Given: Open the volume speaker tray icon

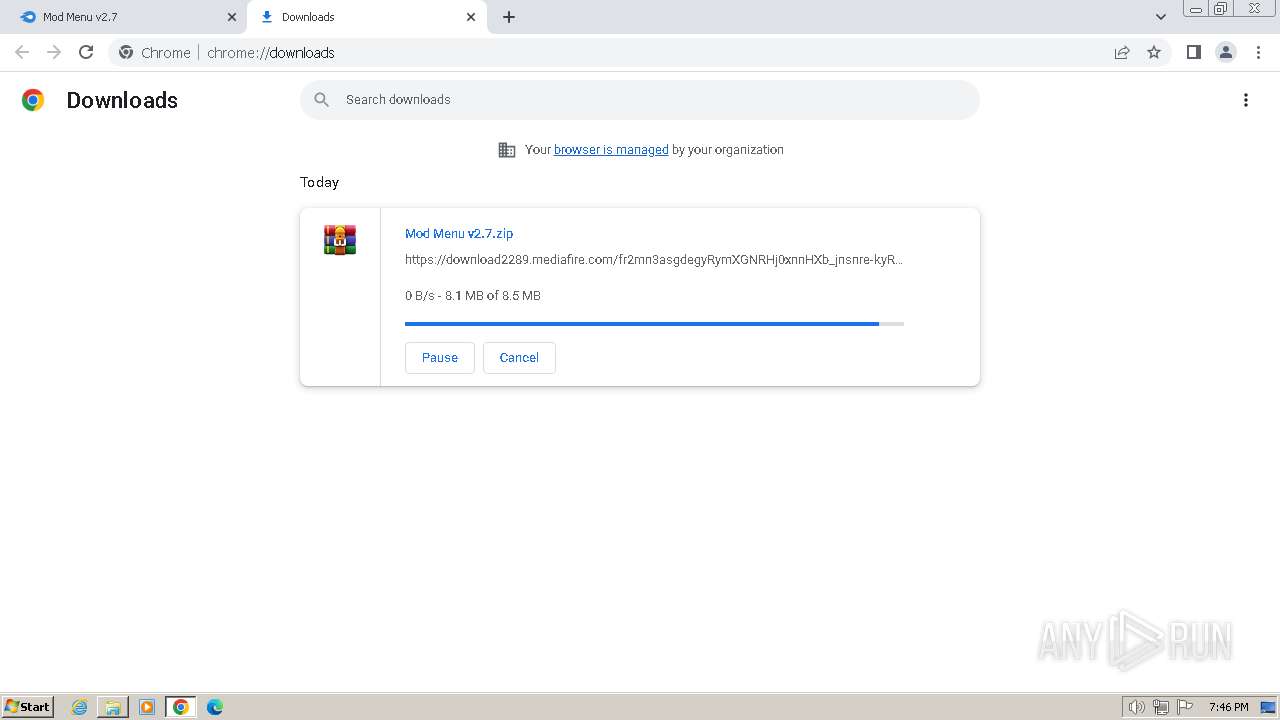Looking at the screenshot, I should pos(1137,707).
